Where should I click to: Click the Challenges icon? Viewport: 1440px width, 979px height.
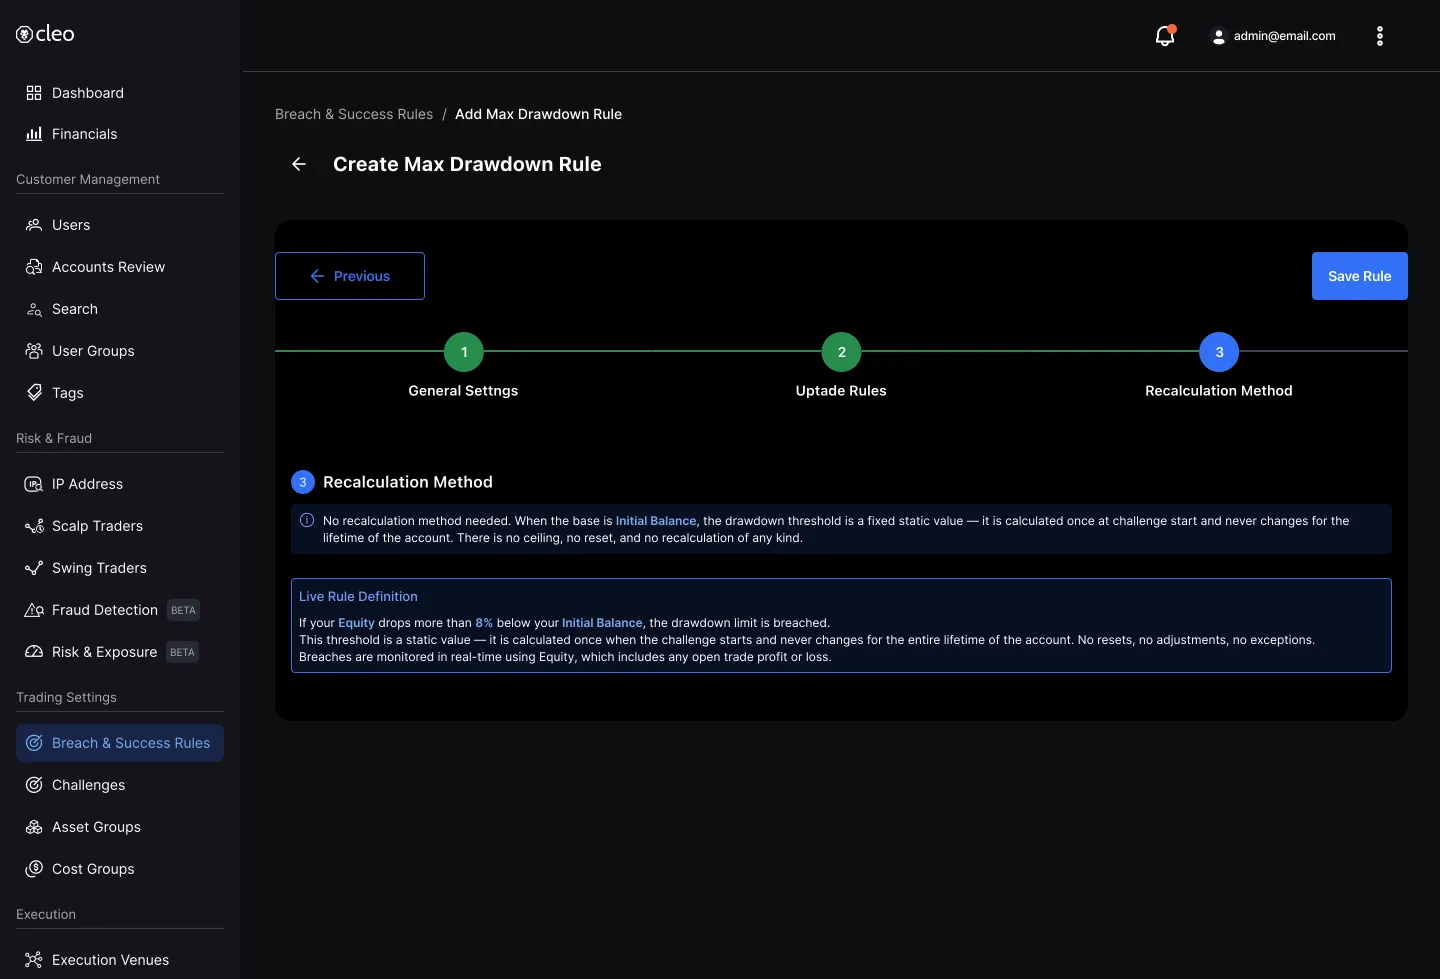pyautogui.click(x=34, y=785)
